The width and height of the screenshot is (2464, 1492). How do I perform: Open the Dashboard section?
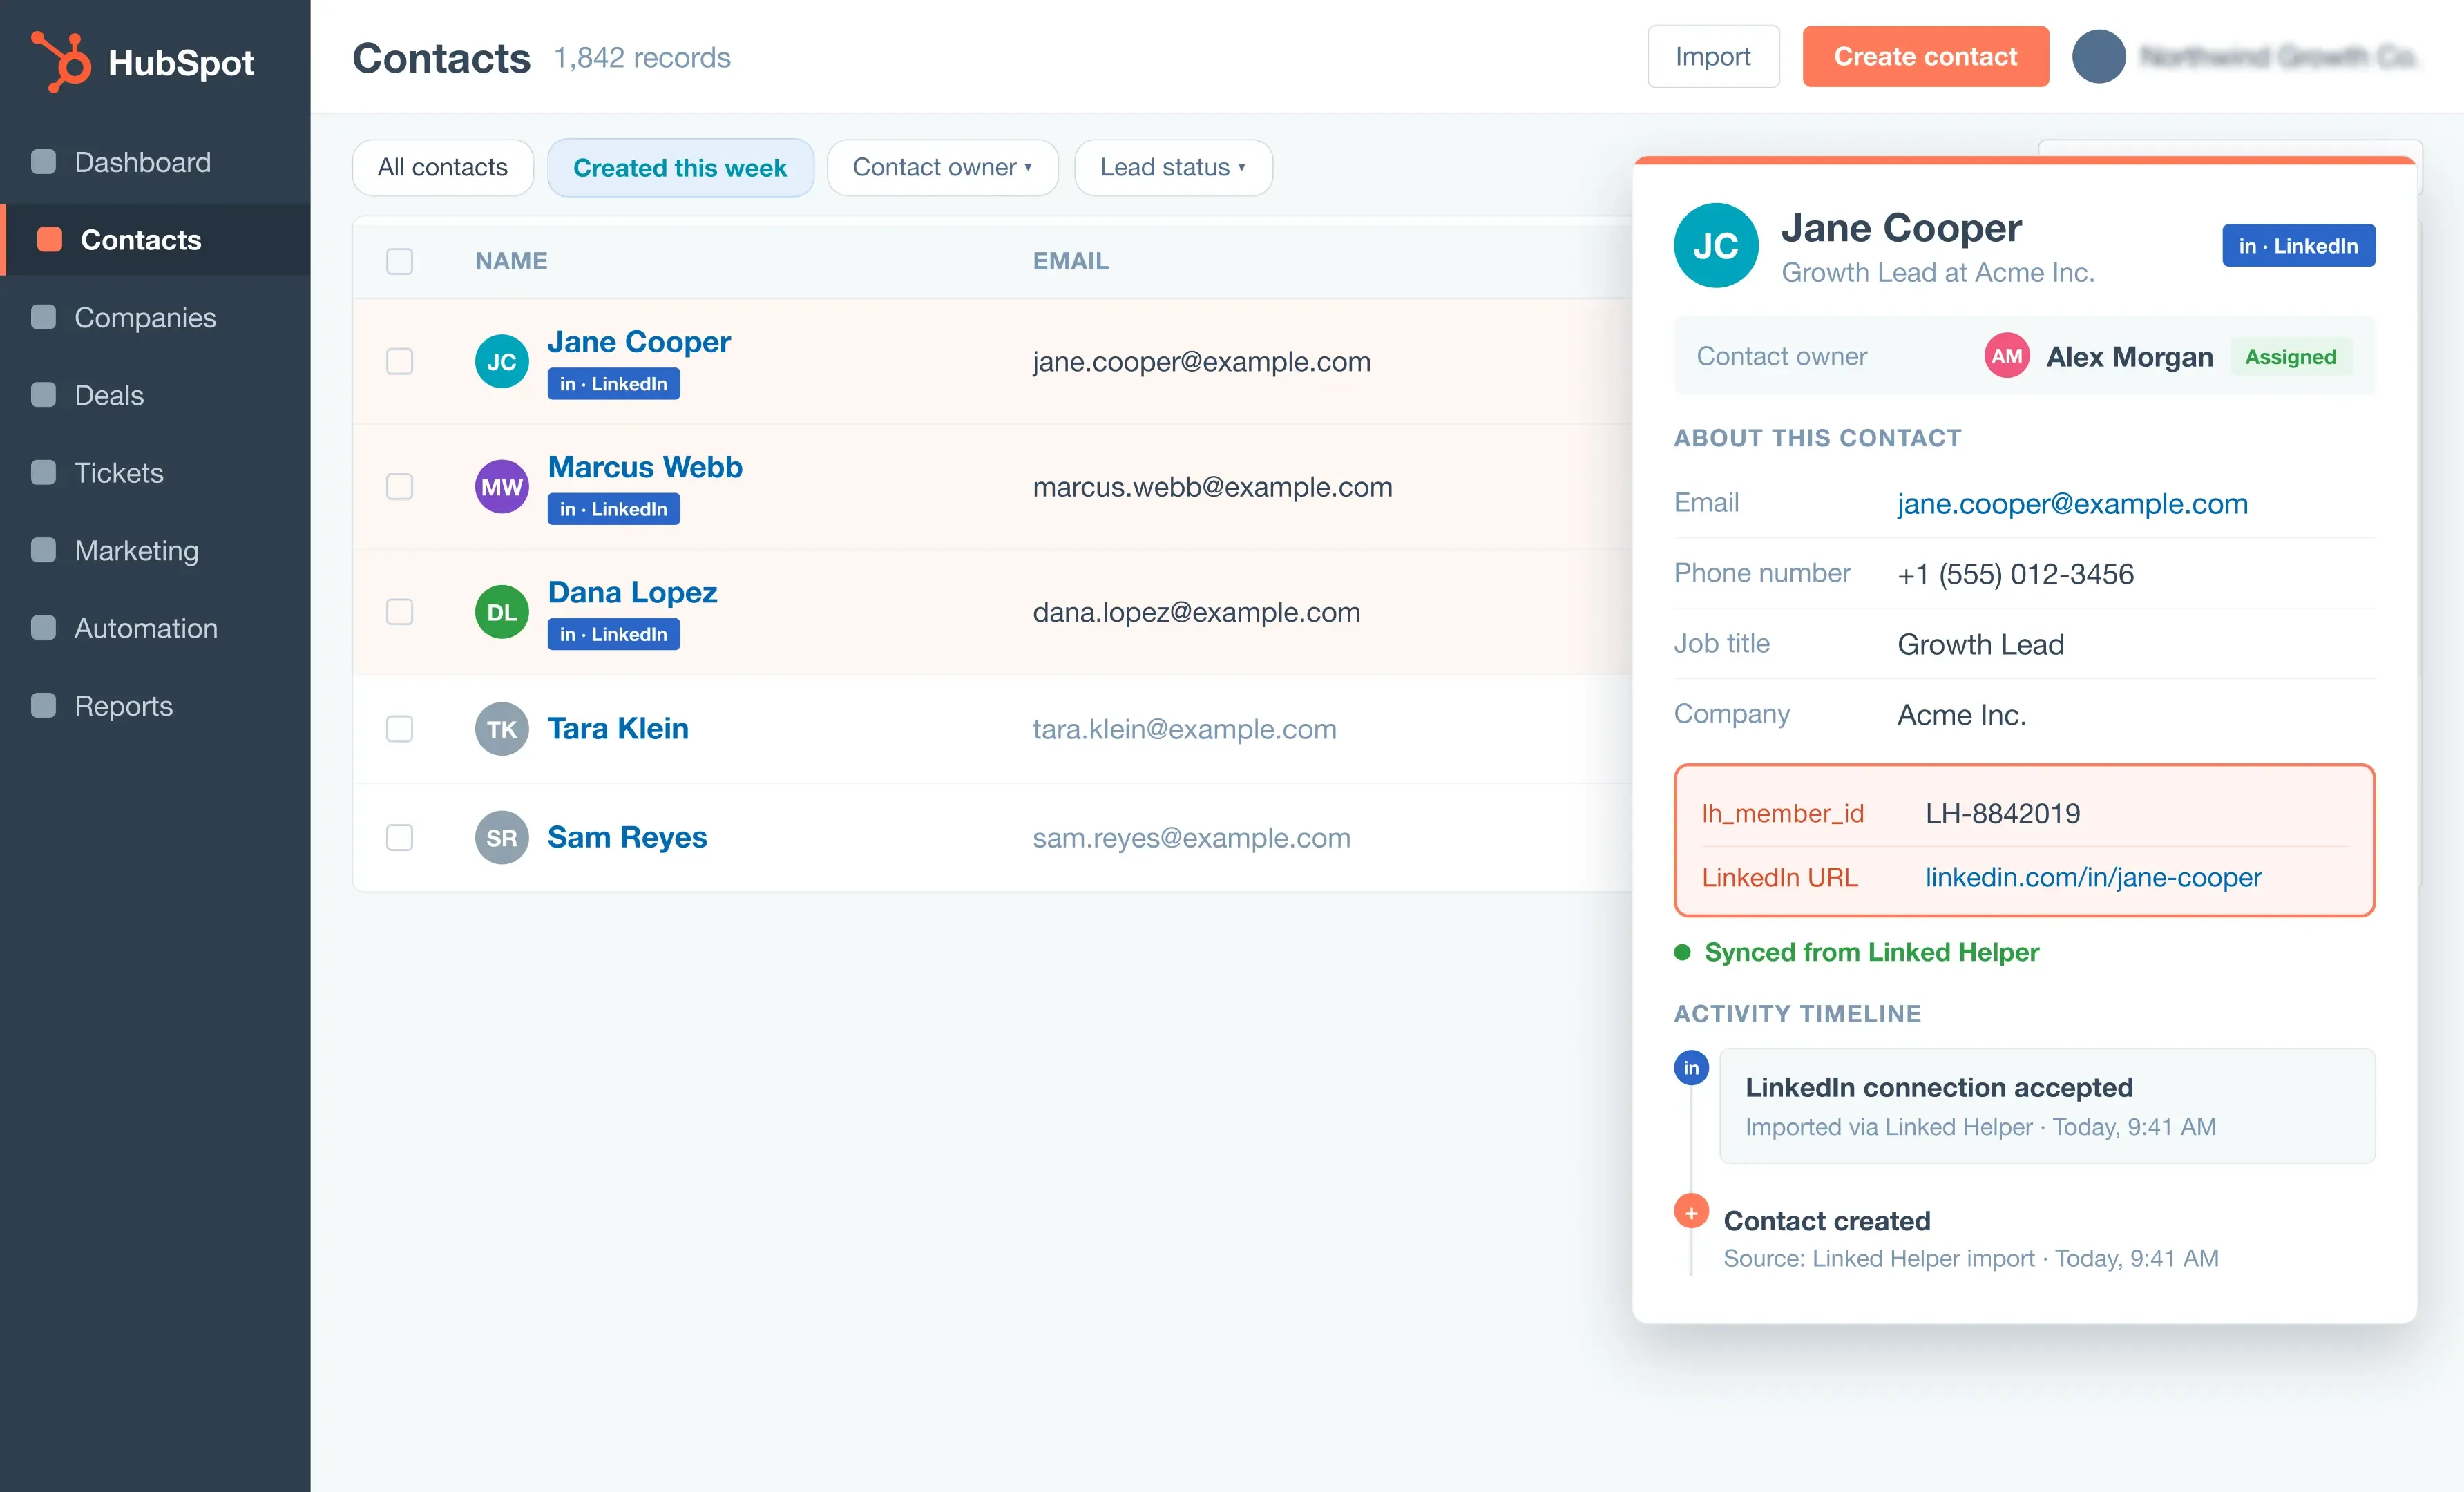(155, 162)
